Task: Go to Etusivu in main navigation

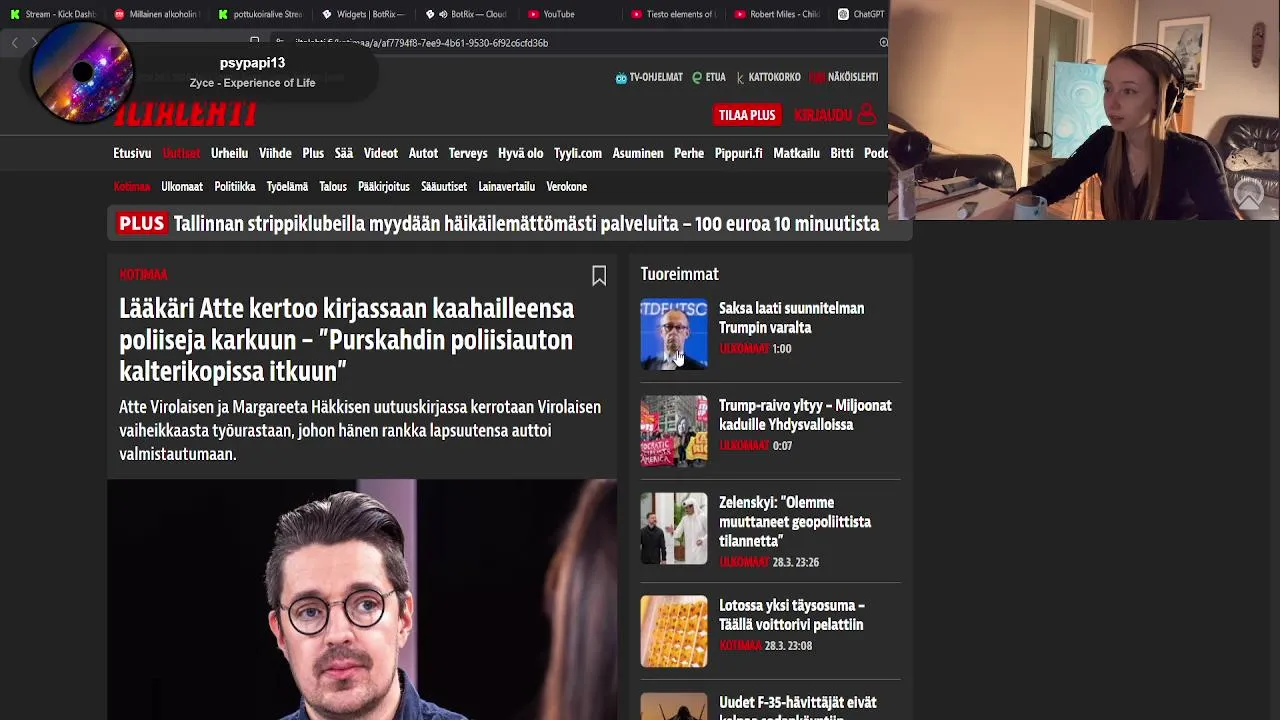Action: 132,153
